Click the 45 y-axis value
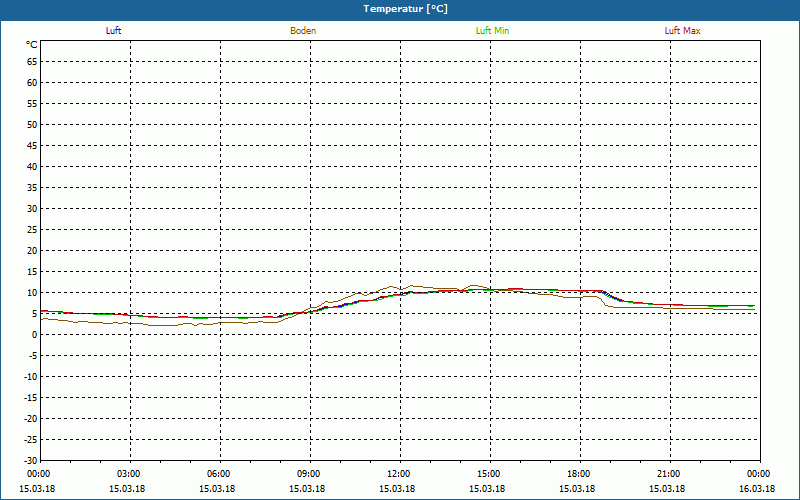Image resolution: width=800 pixels, height=500 pixels. [x=32, y=146]
